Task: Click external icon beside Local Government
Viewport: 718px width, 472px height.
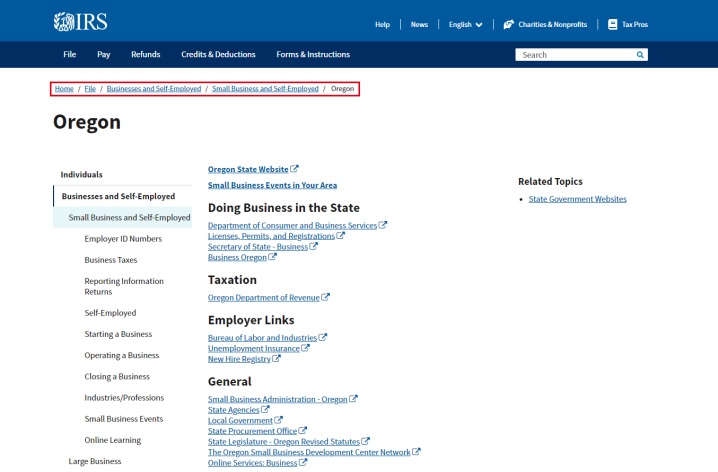Action: pos(278,419)
